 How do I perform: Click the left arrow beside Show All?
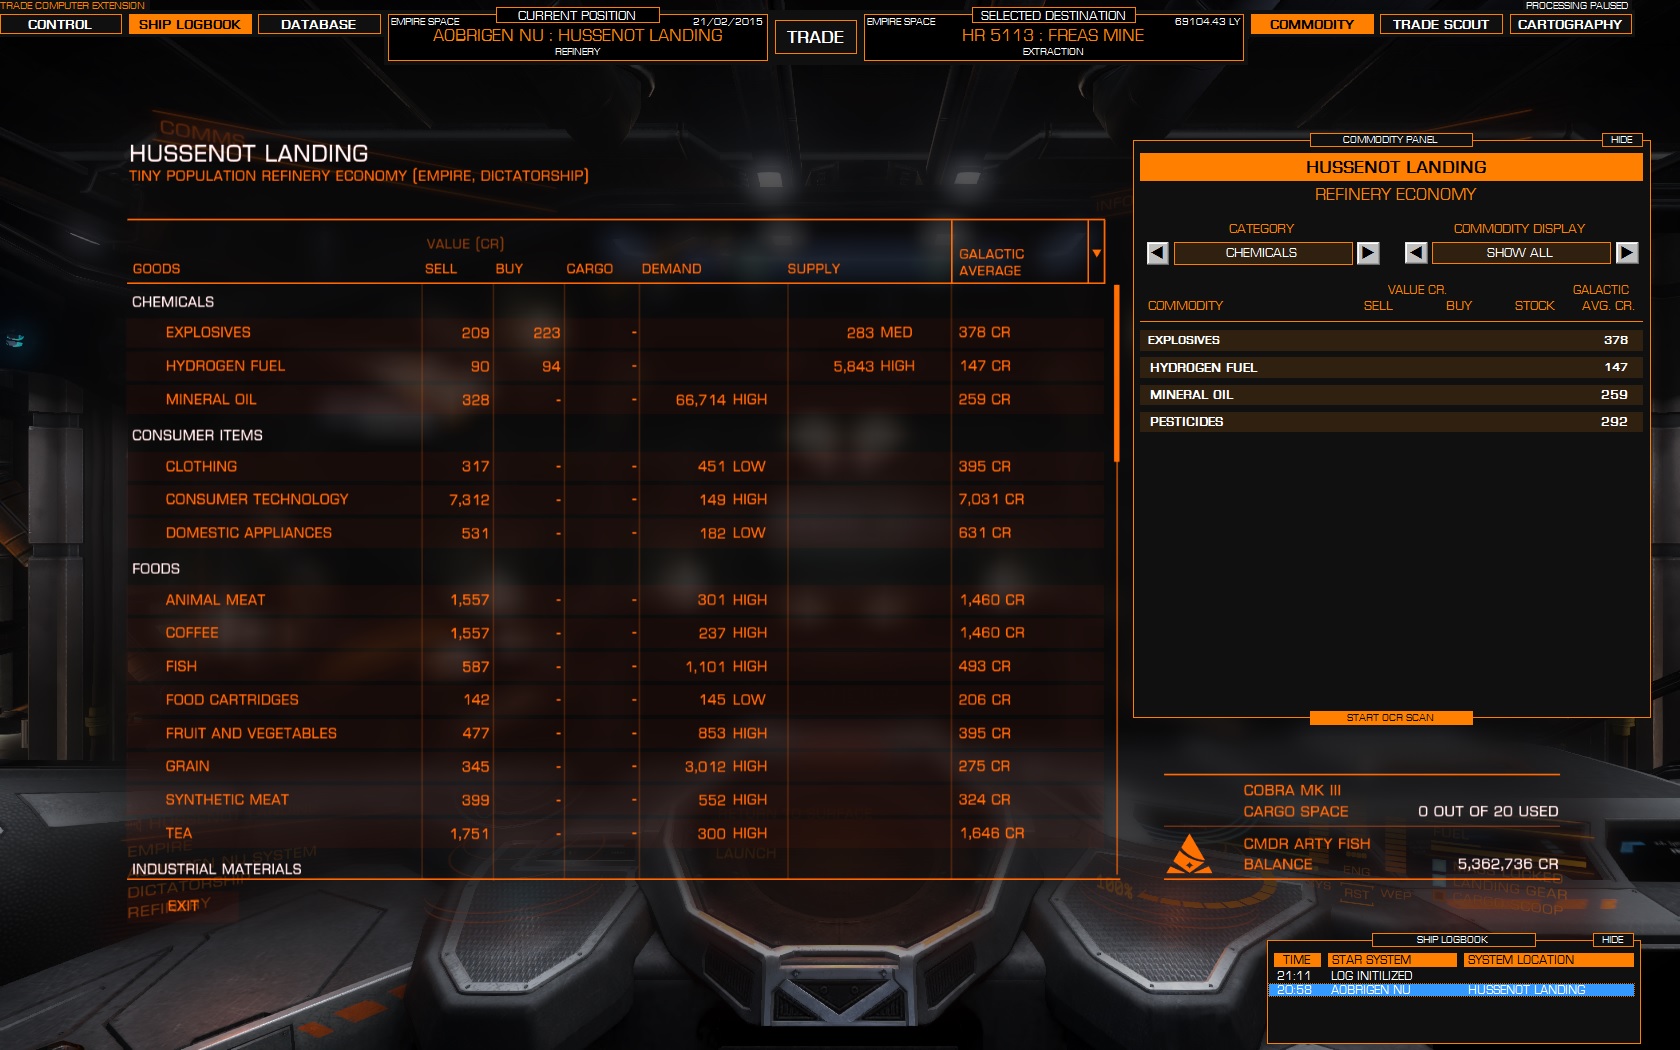[x=1416, y=253]
